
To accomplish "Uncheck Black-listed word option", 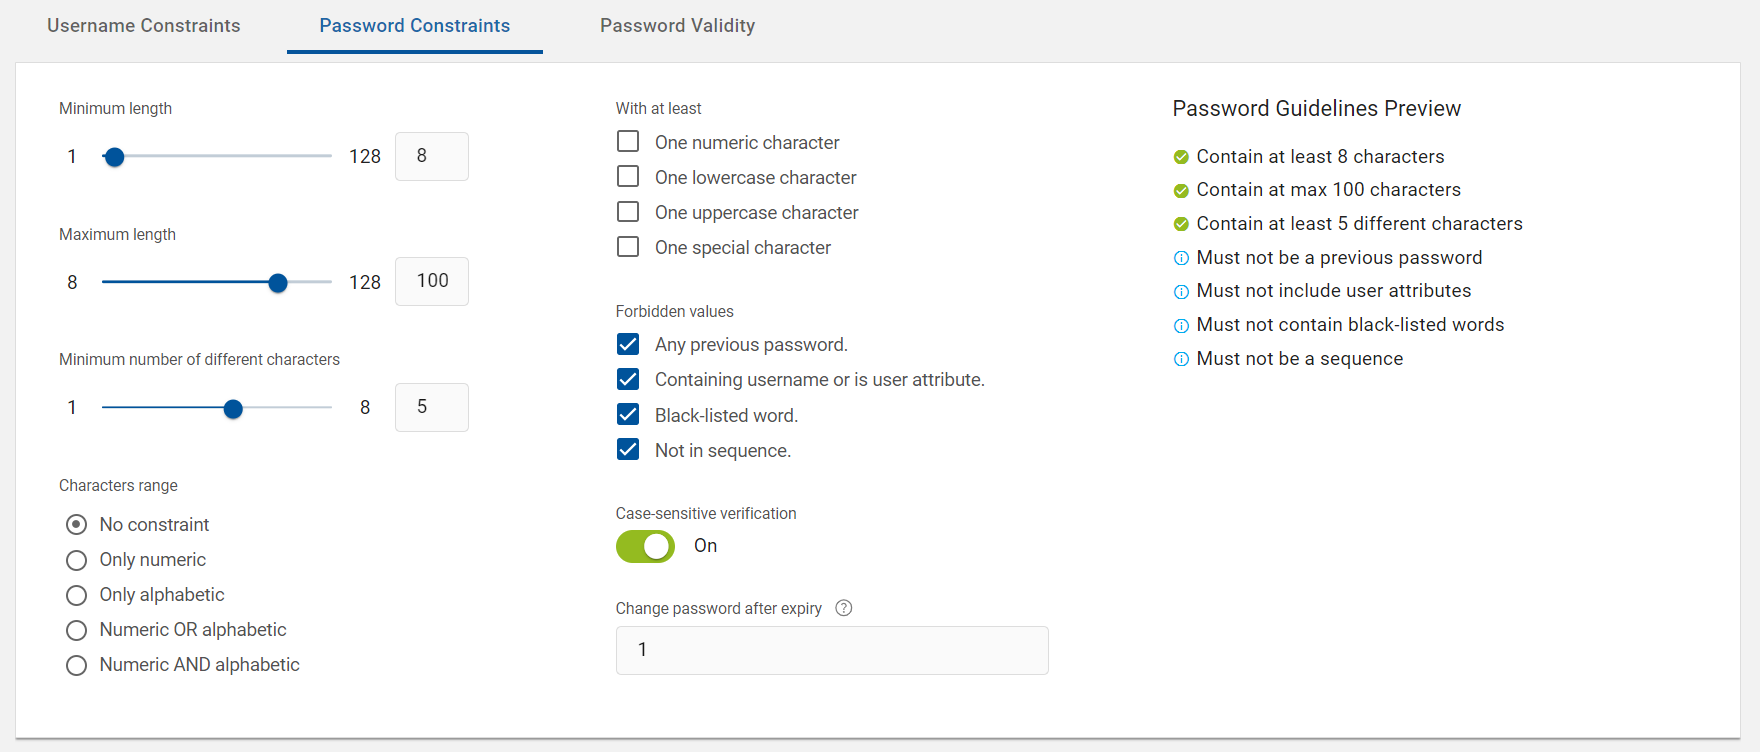I will pyautogui.click(x=628, y=414).
